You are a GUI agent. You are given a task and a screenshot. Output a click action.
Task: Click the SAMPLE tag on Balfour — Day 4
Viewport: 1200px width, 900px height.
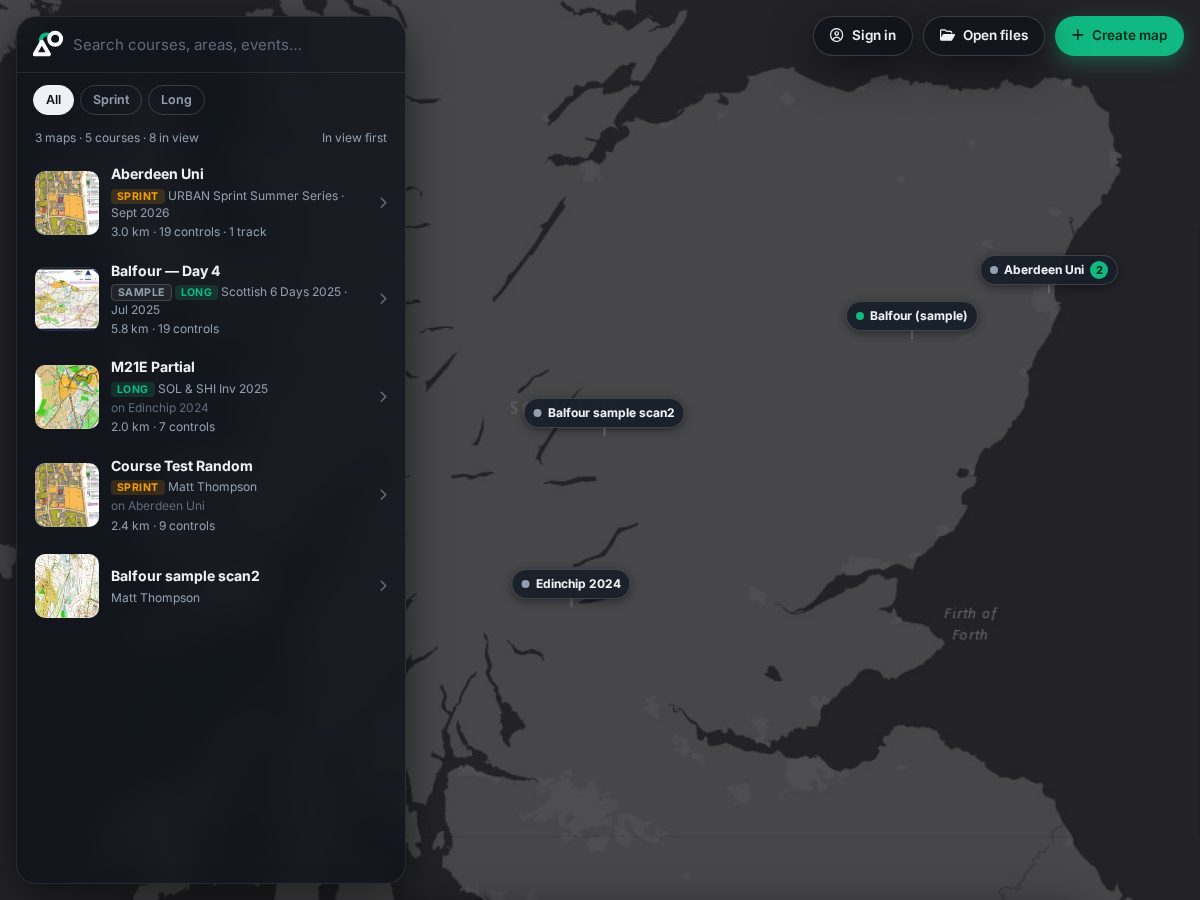[141, 292]
